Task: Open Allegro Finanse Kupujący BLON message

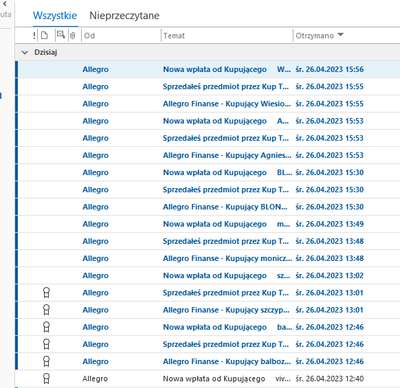Action: coord(208,207)
